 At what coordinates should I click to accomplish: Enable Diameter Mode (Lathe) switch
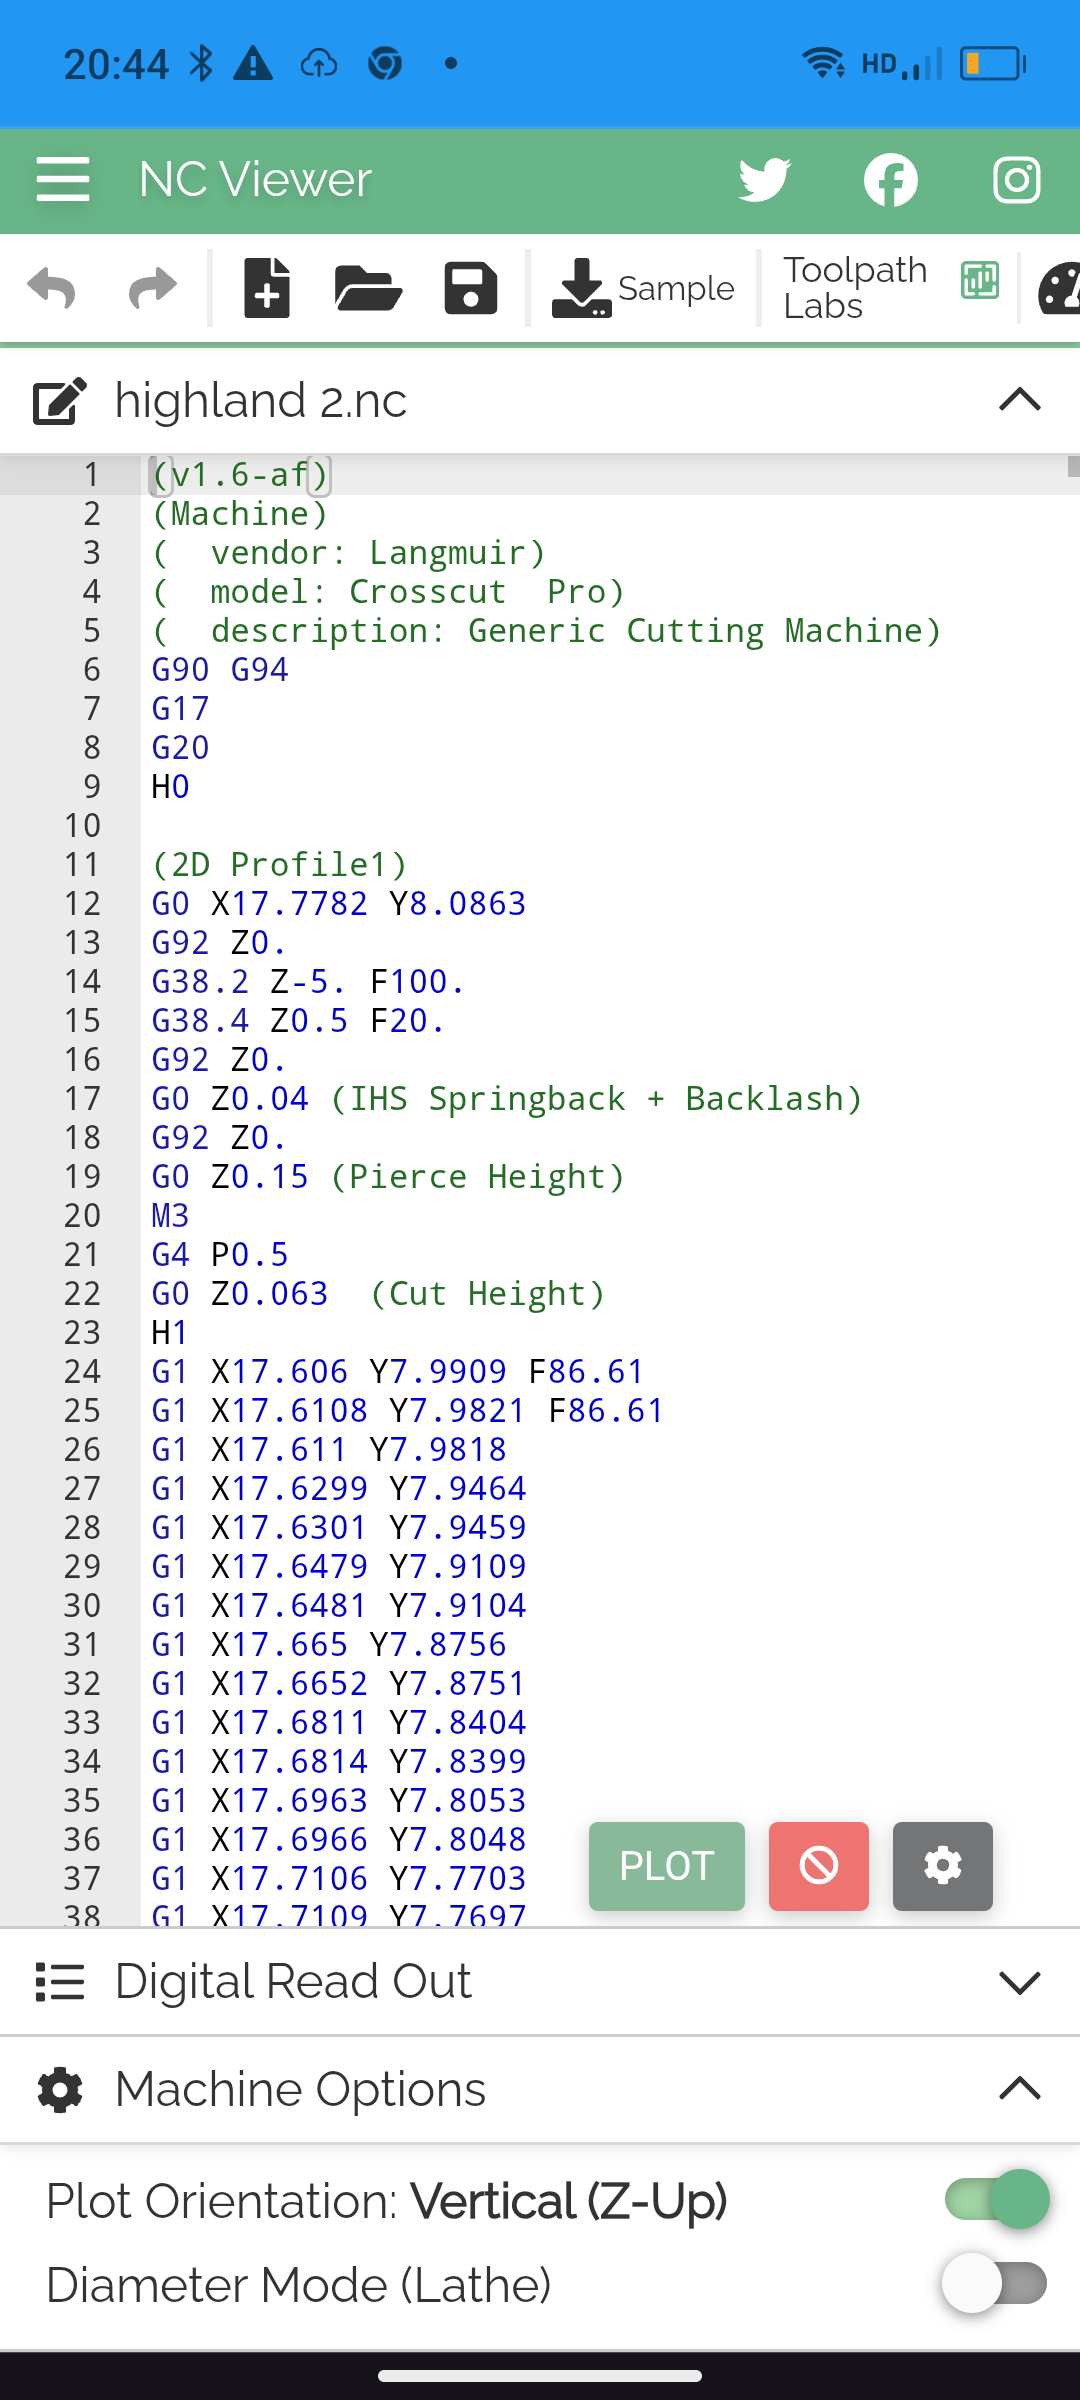click(x=996, y=2283)
